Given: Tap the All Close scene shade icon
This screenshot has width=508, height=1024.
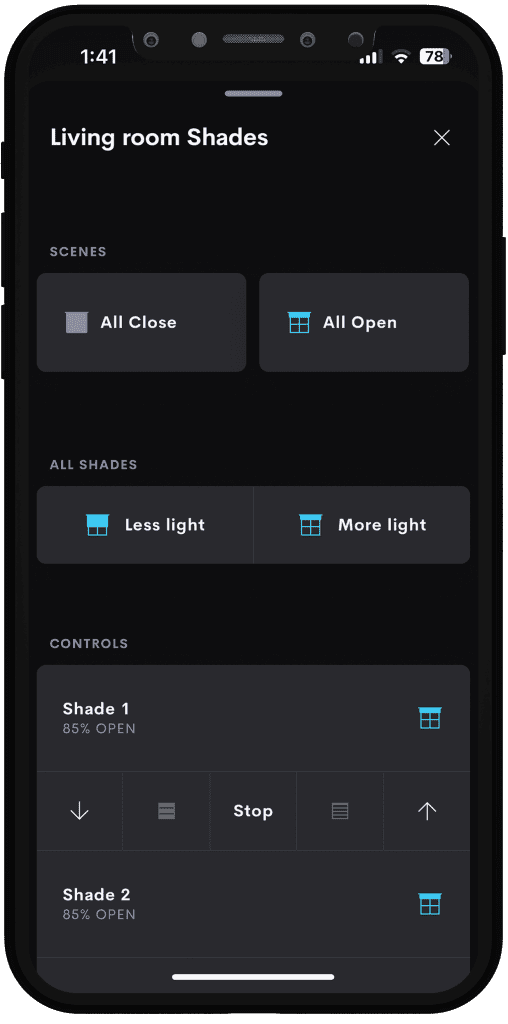Looking at the screenshot, I should pos(77,323).
